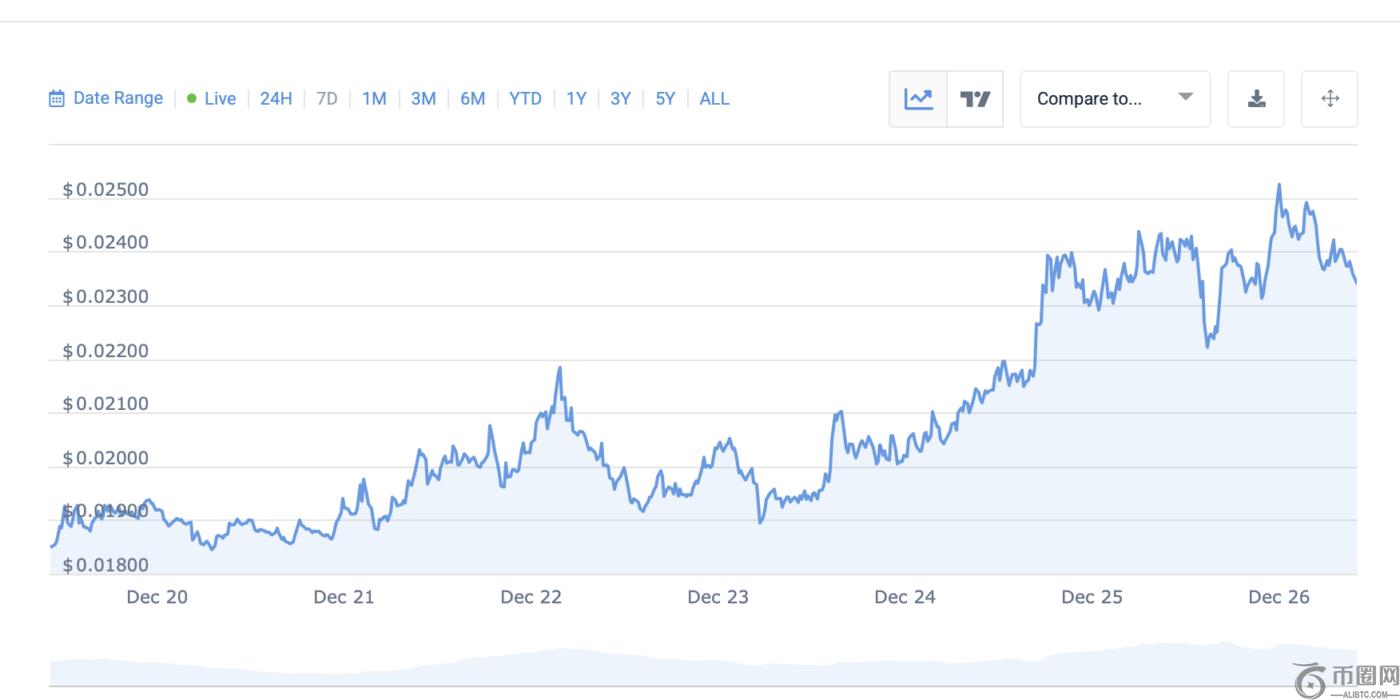Image resolution: width=1400 pixels, height=700 pixels.
Task: Switch to the line chart view icon
Action: pyautogui.click(x=918, y=99)
